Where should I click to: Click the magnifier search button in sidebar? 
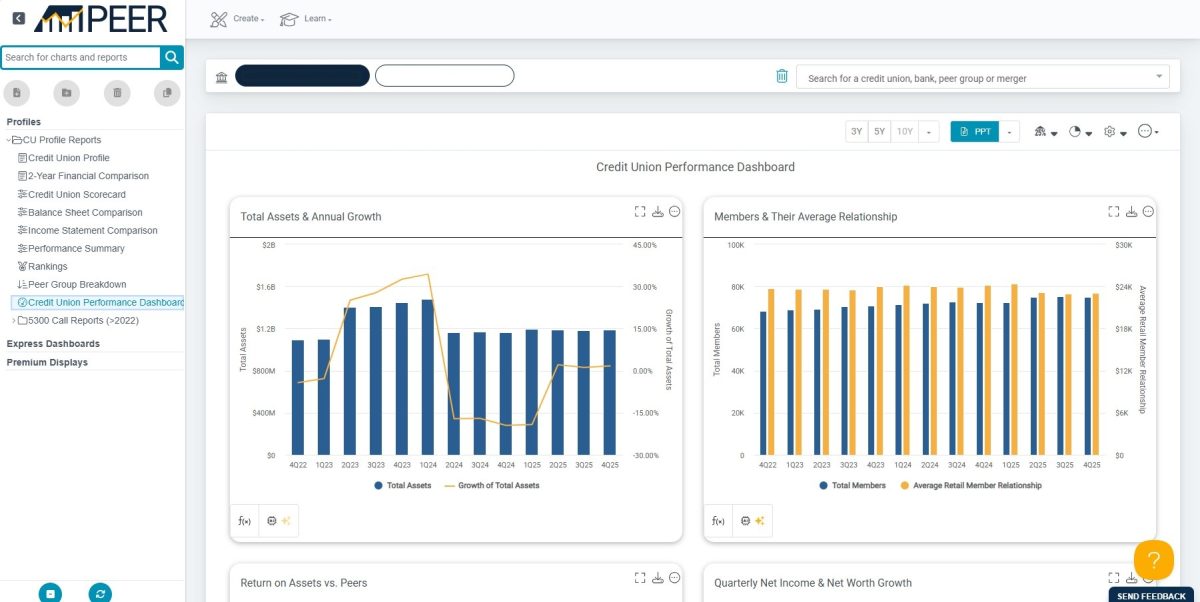pos(172,57)
